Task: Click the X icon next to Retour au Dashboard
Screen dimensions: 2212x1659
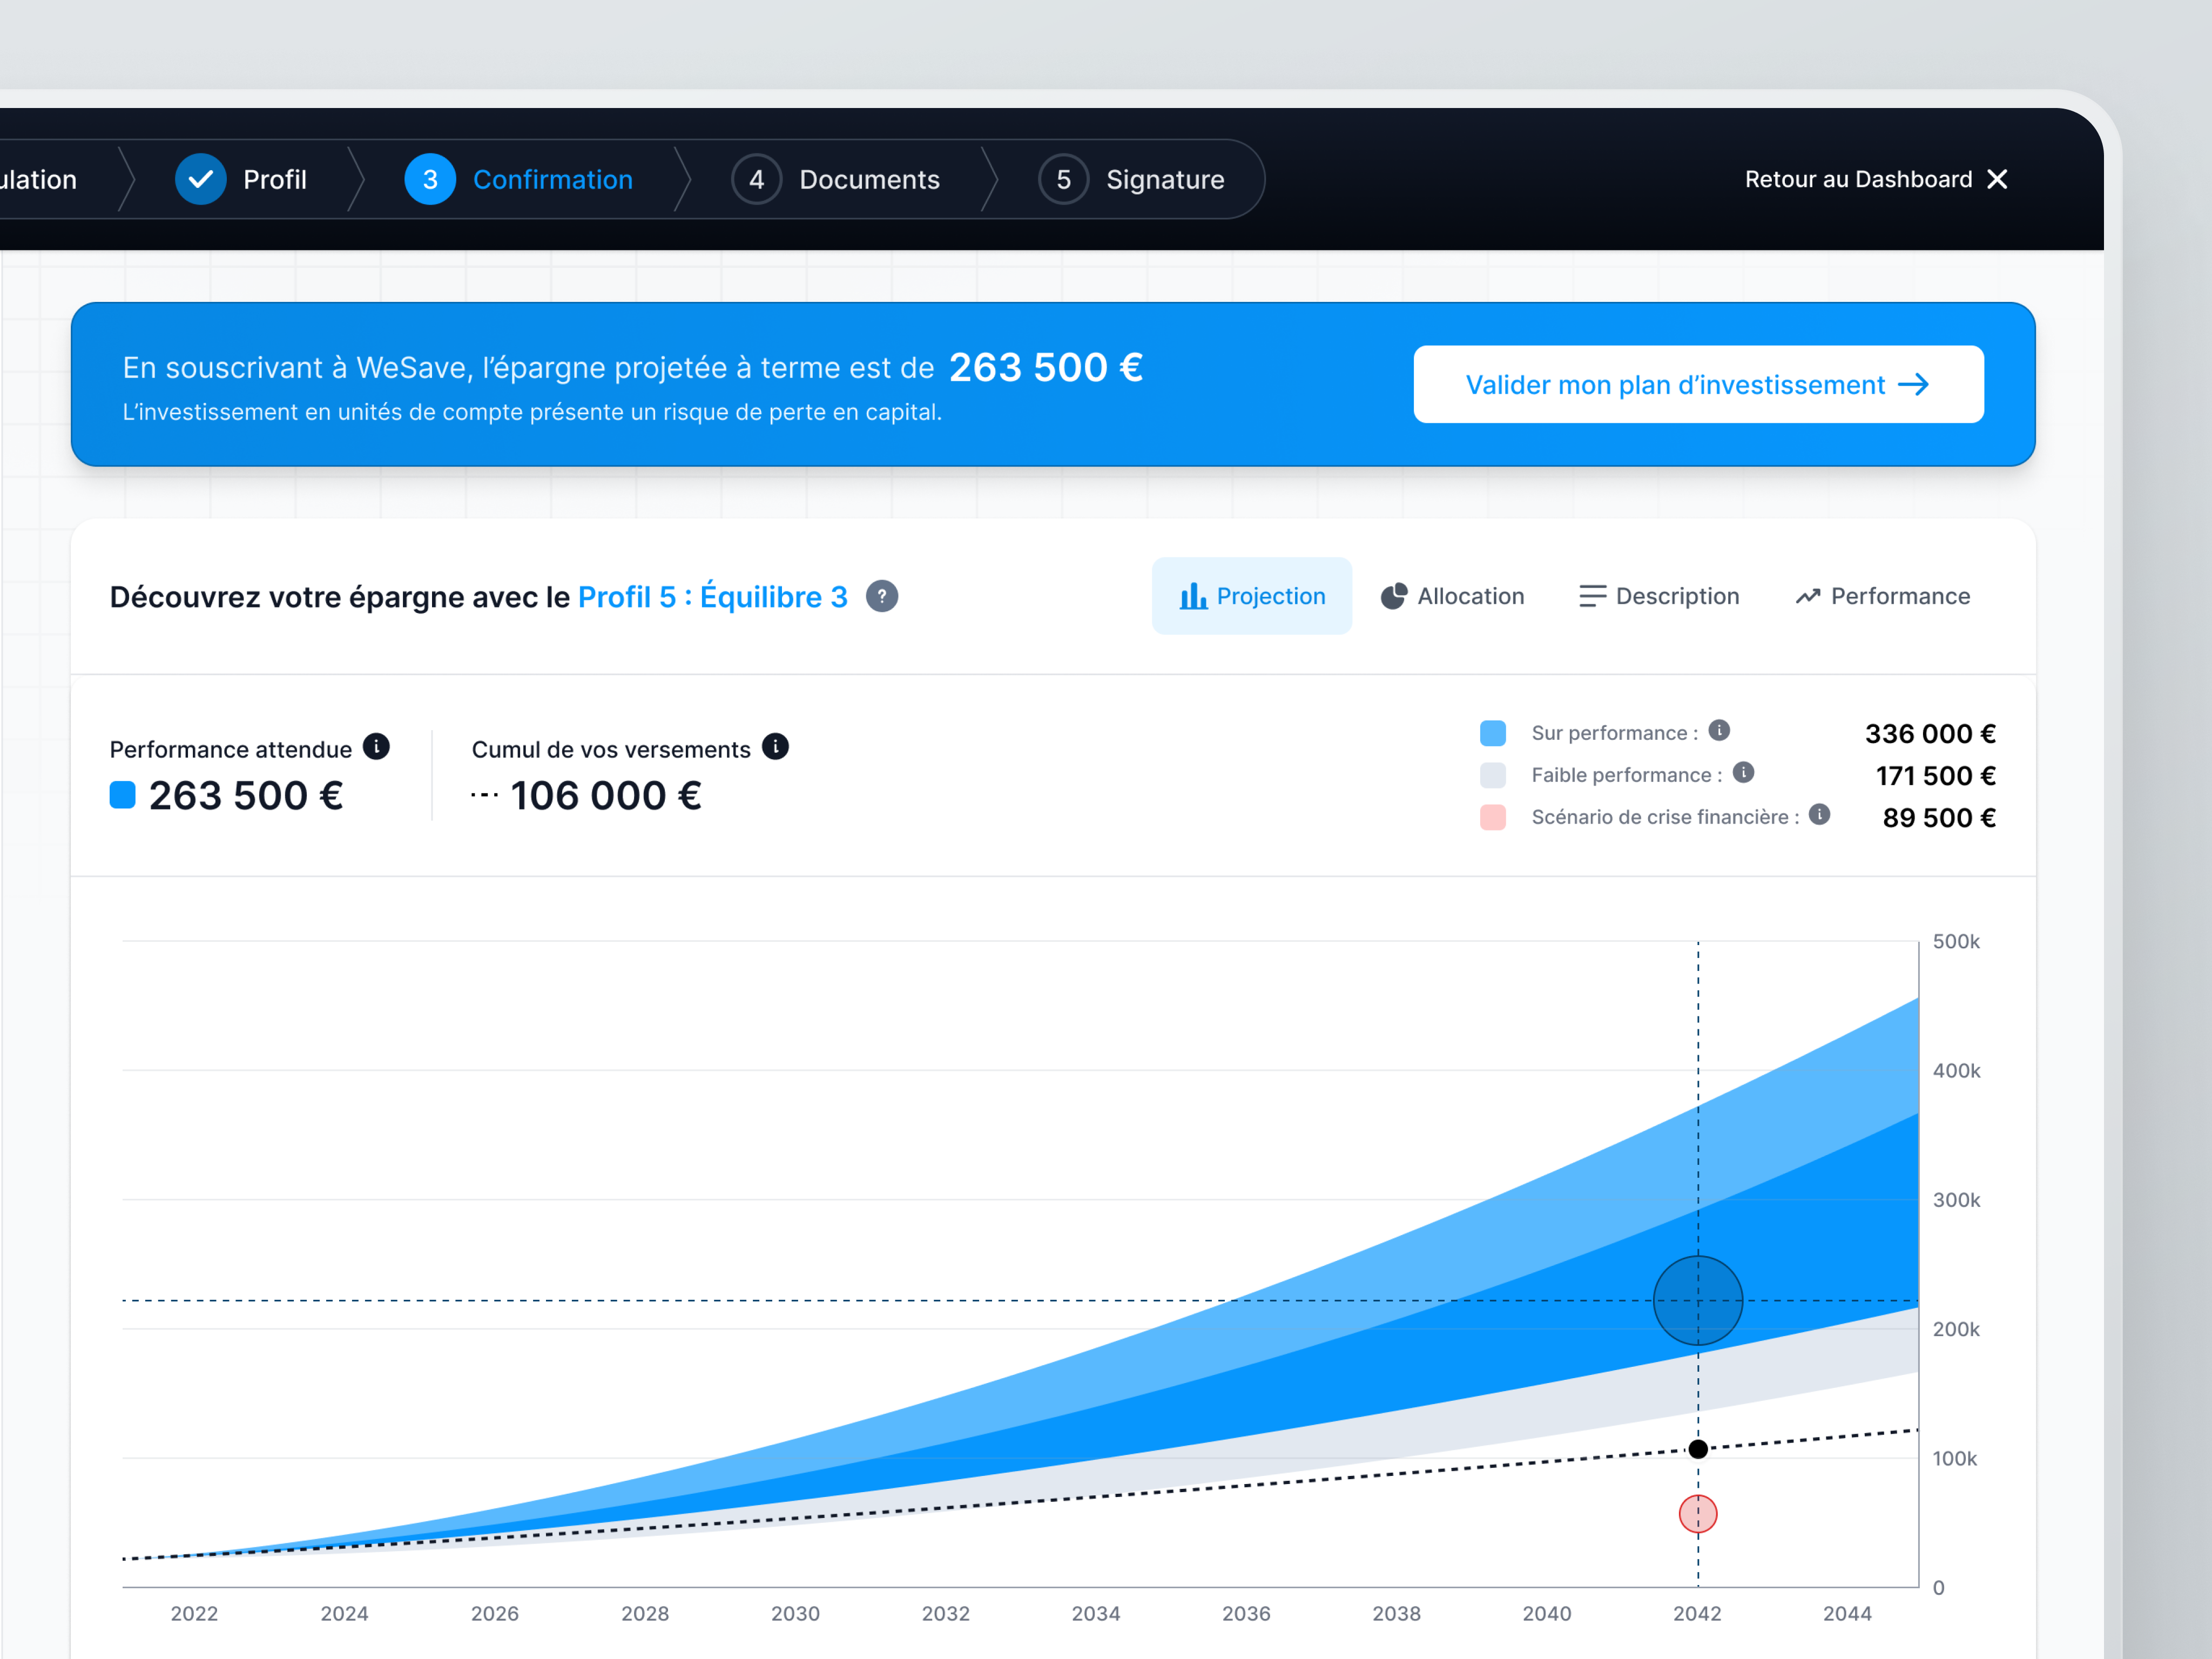Action: point(1997,179)
